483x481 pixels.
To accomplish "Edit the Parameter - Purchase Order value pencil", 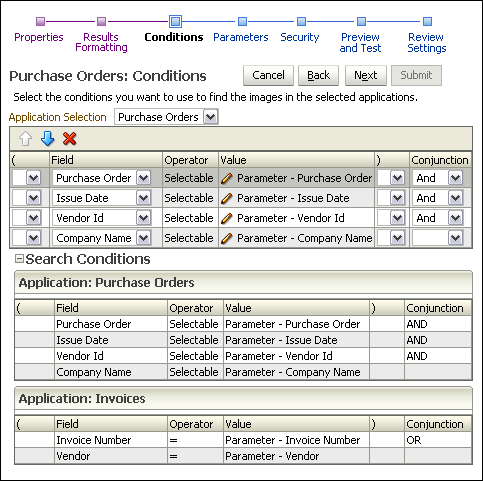I will coord(227,178).
